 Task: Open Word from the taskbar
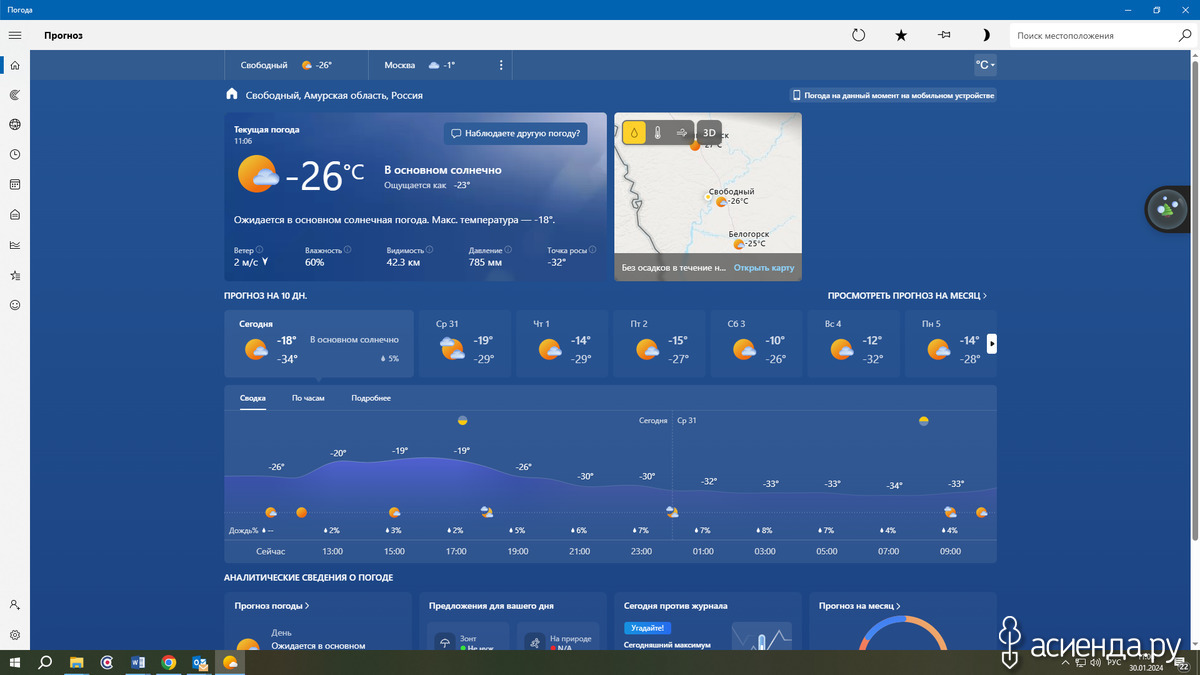tap(138, 662)
